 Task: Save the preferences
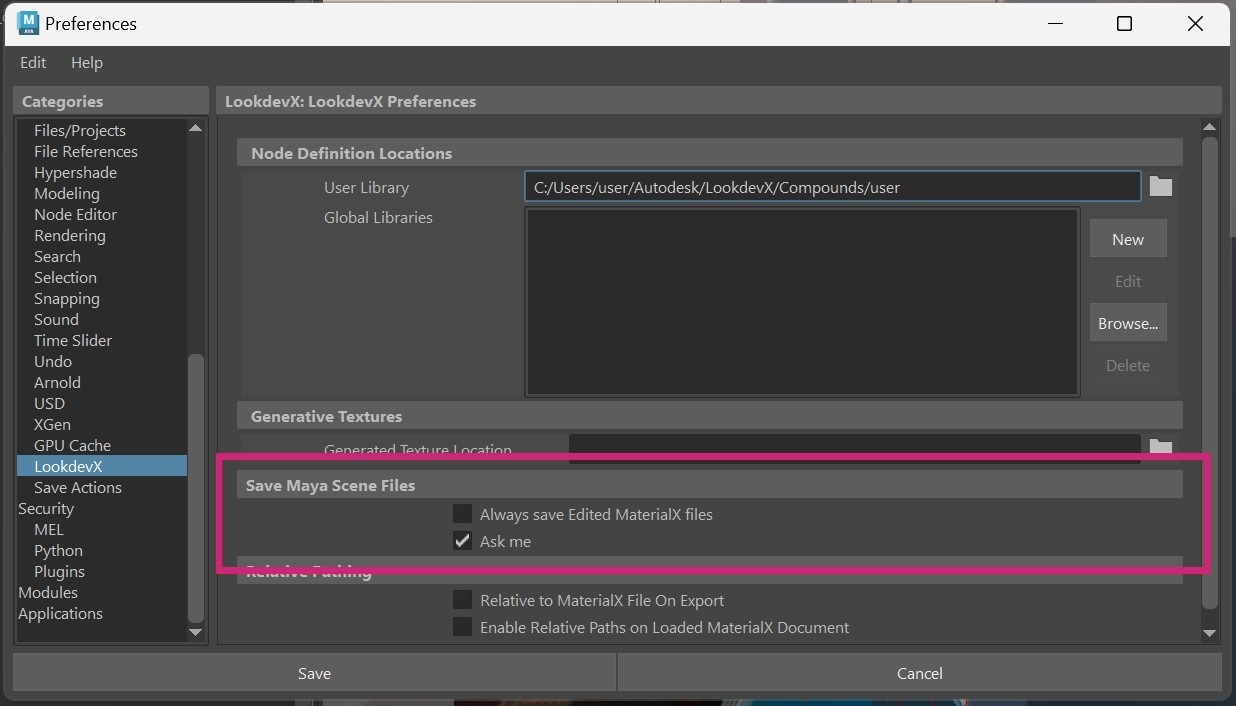(314, 673)
